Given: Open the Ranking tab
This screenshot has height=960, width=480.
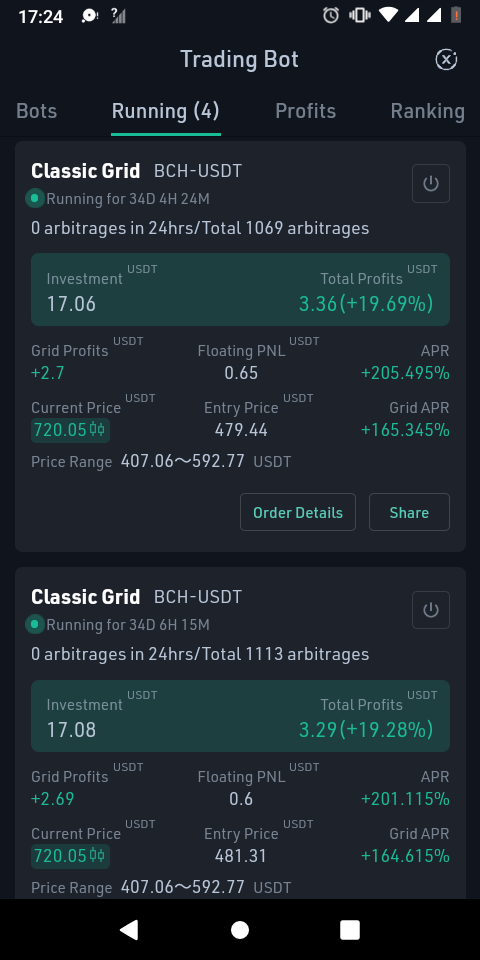Looking at the screenshot, I should tap(427, 111).
